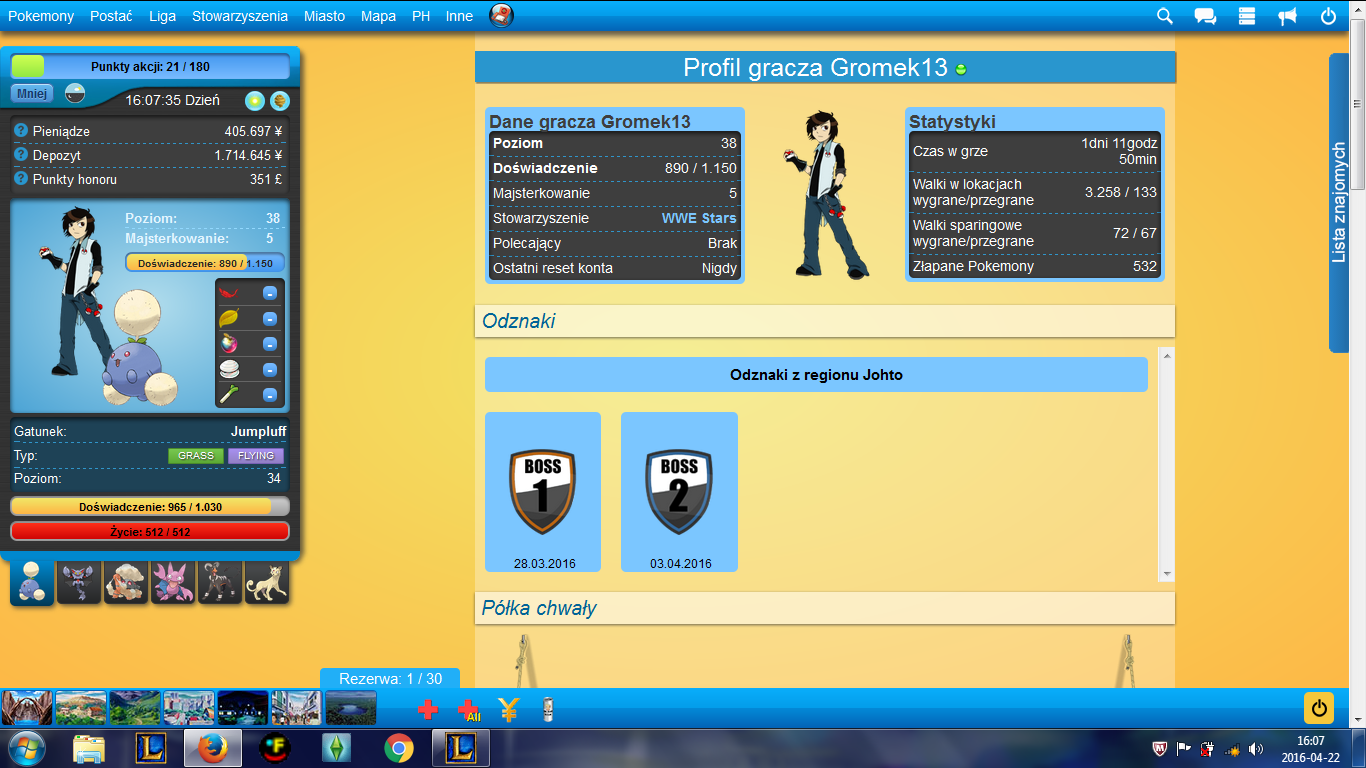Open the Miasto menu
This screenshot has height=768, width=1366.
tap(324, 16)
